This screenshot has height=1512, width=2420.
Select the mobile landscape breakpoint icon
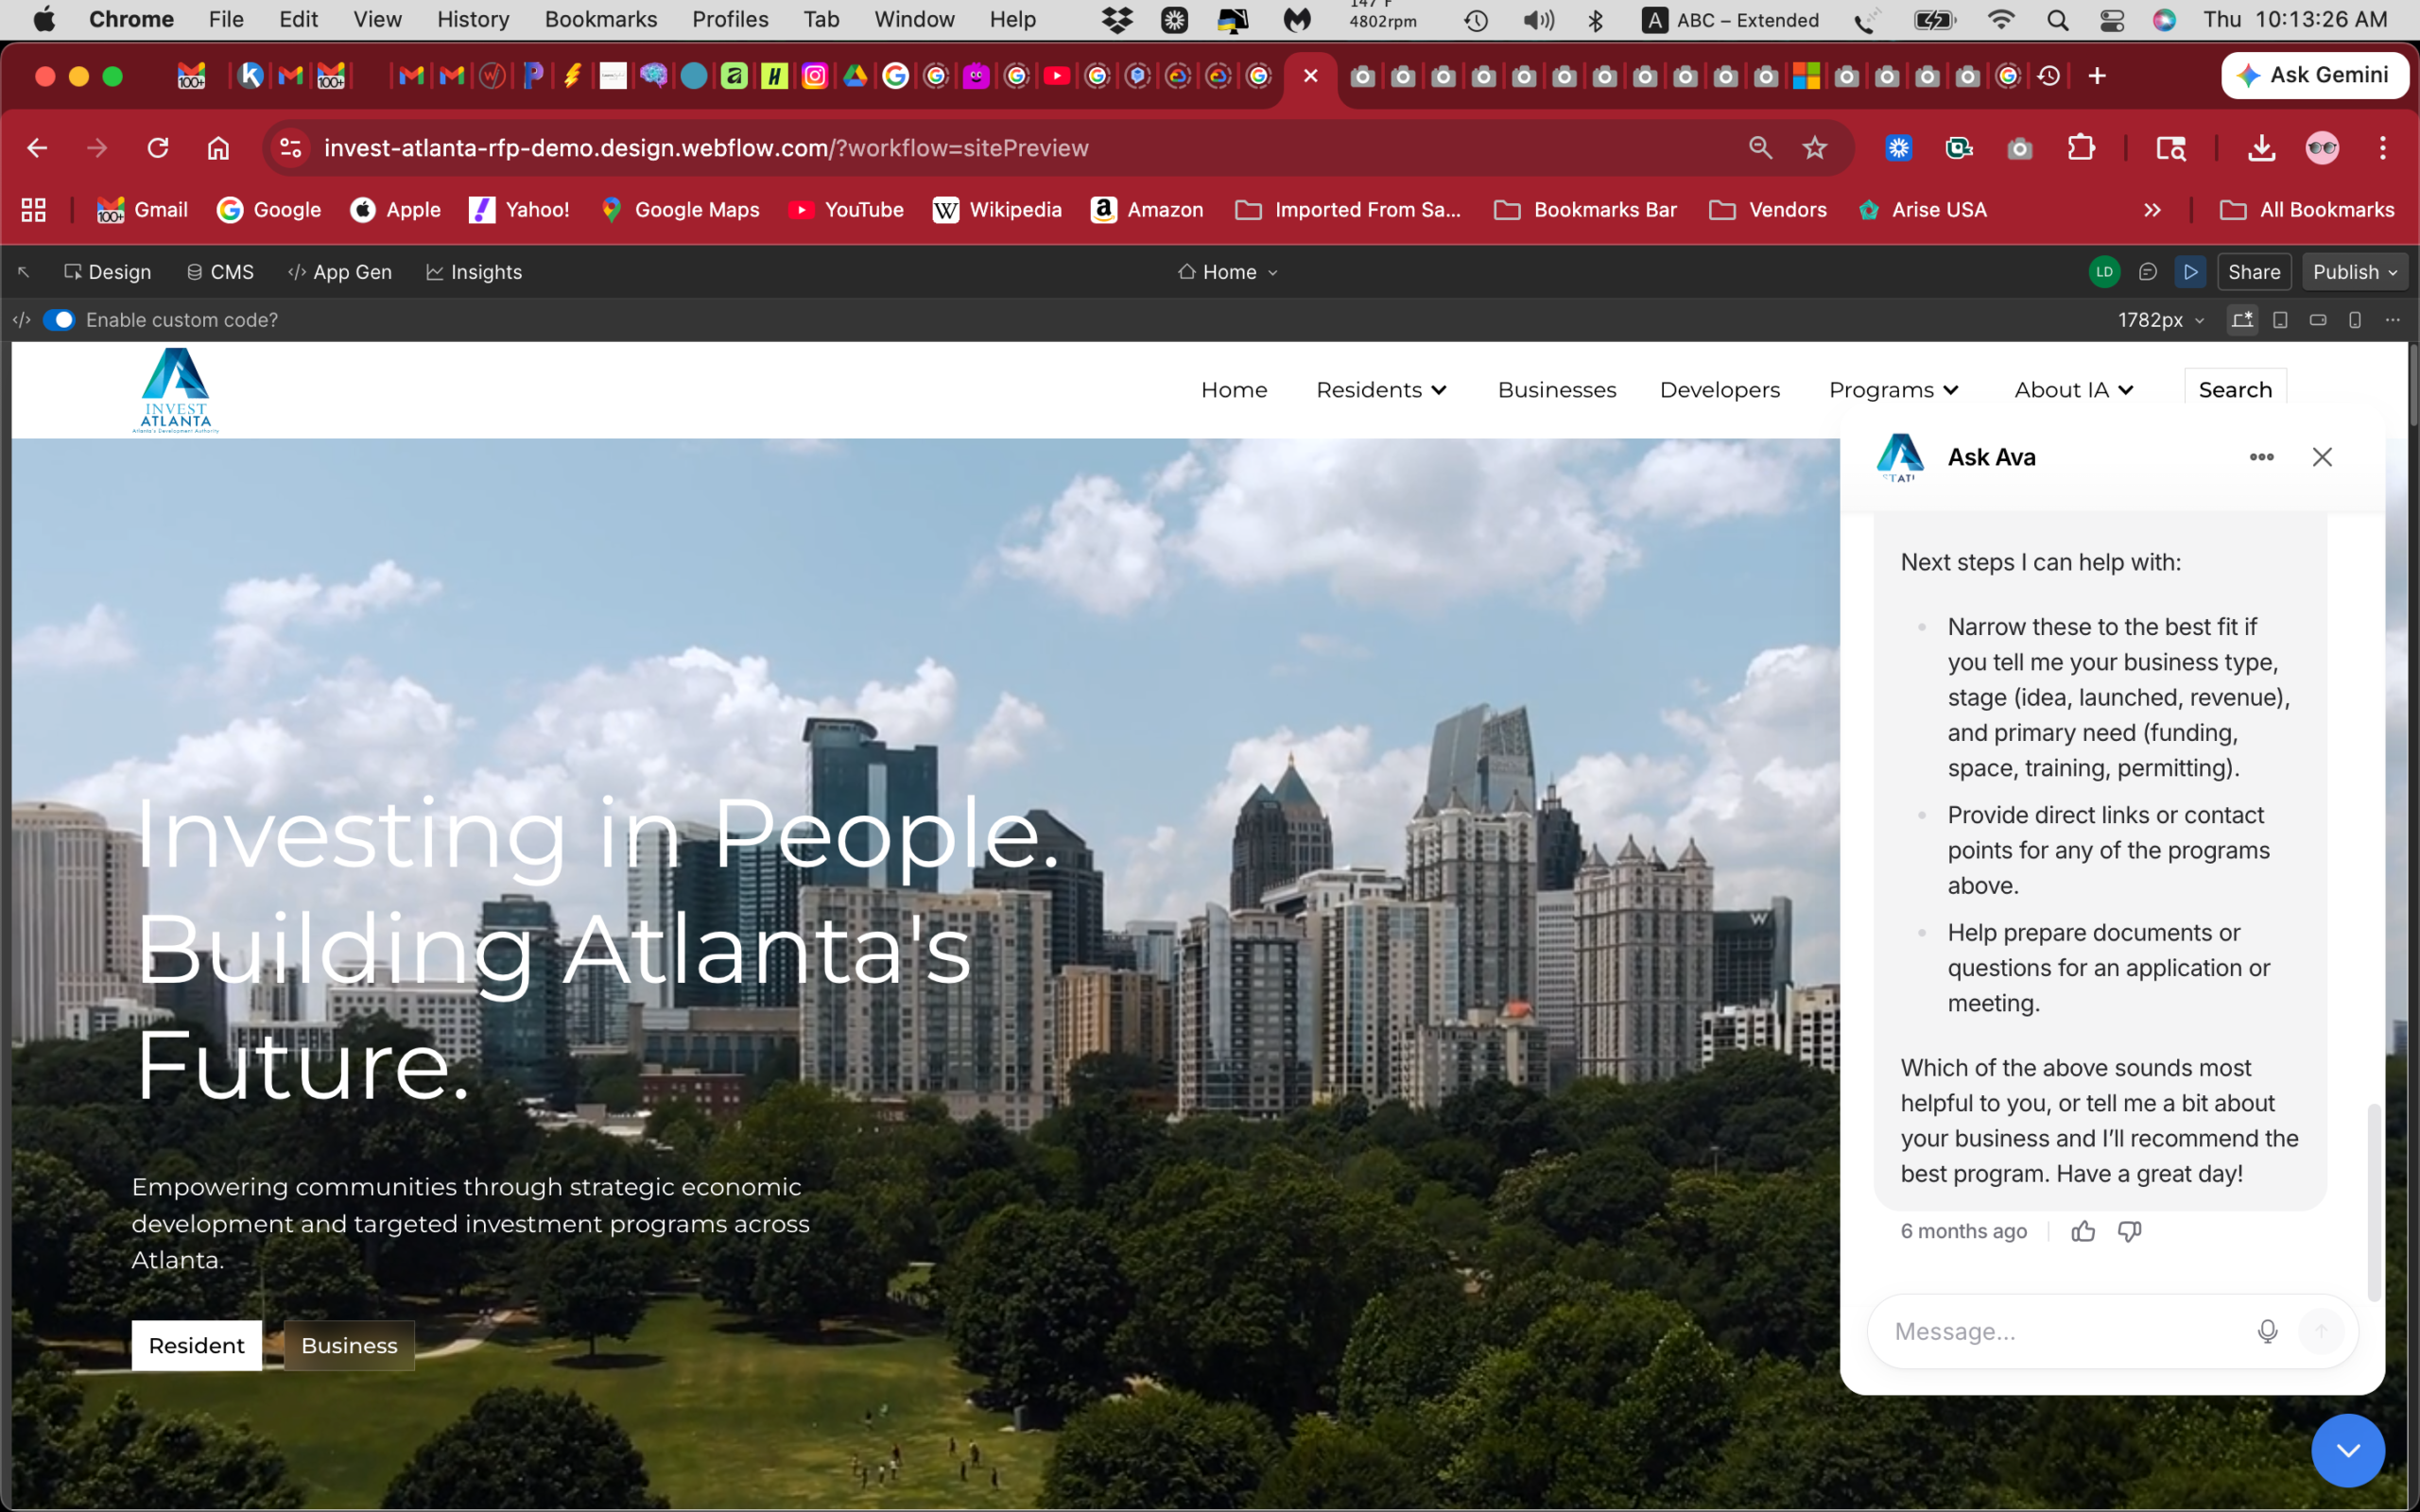(2318, 320)
